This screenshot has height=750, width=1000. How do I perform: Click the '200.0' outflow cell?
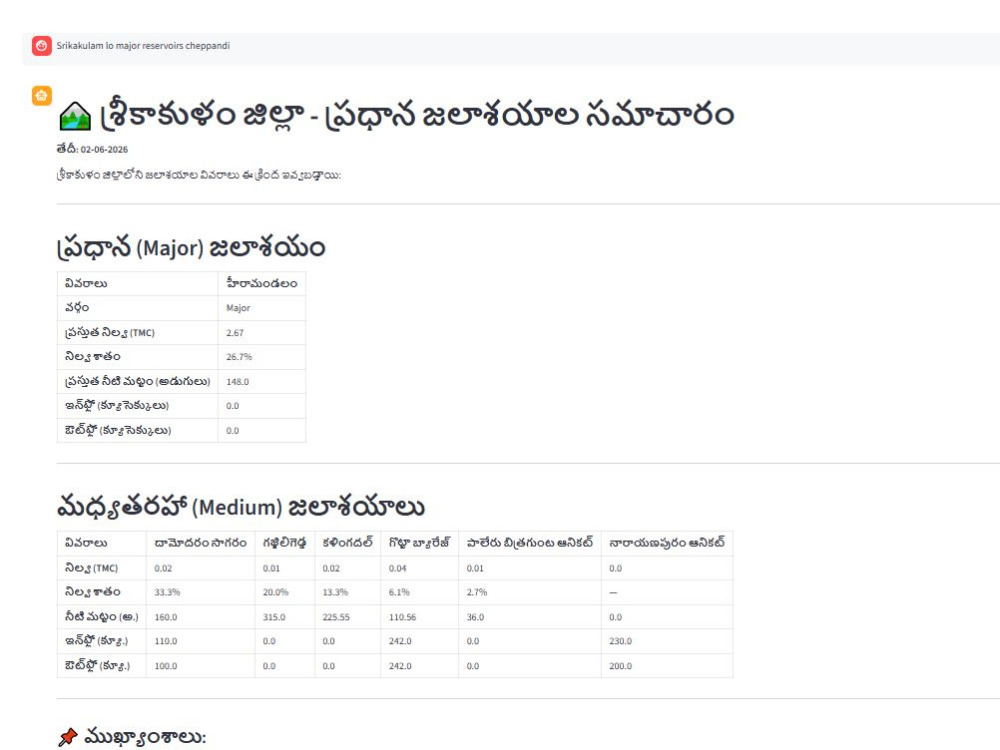point(621,666)
